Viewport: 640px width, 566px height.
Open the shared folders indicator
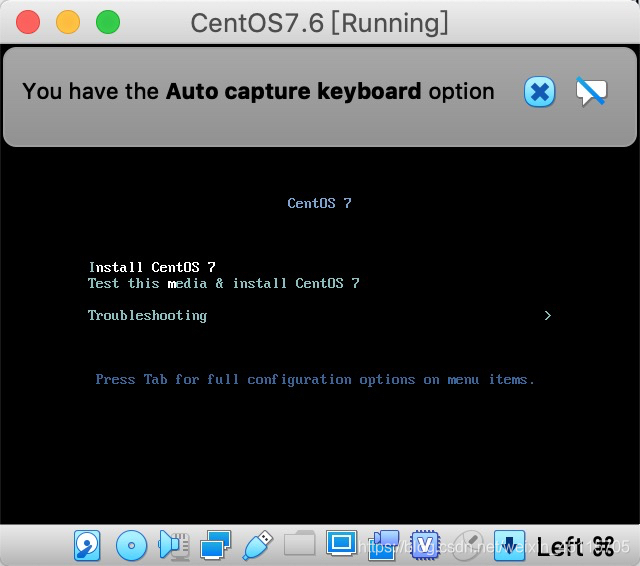coord(300,543)
